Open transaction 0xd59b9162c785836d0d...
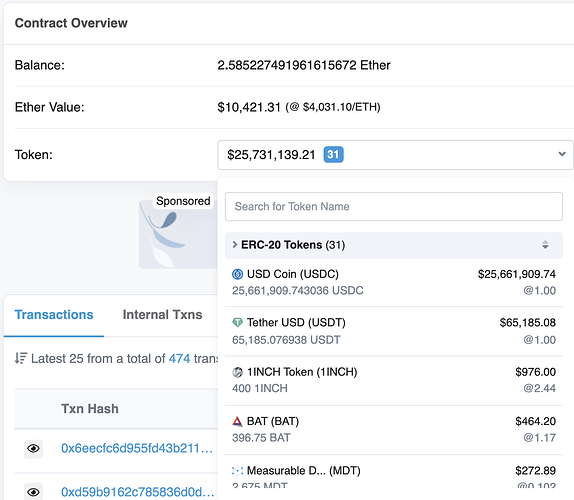The width and height of the screenshot is (574, 500). 138,492
